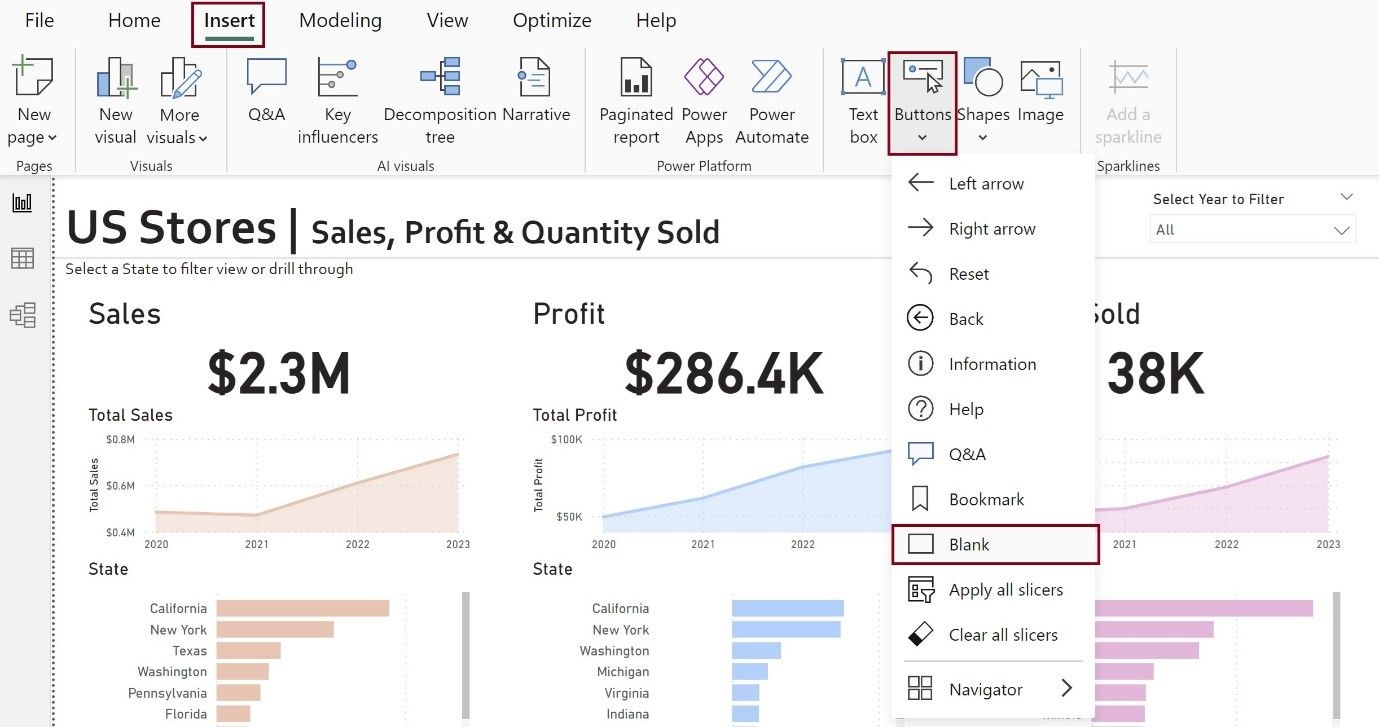The height and width of the screenshot is (727, 1379).
Task: Choose the Back button option
Action: pos(994,319)
